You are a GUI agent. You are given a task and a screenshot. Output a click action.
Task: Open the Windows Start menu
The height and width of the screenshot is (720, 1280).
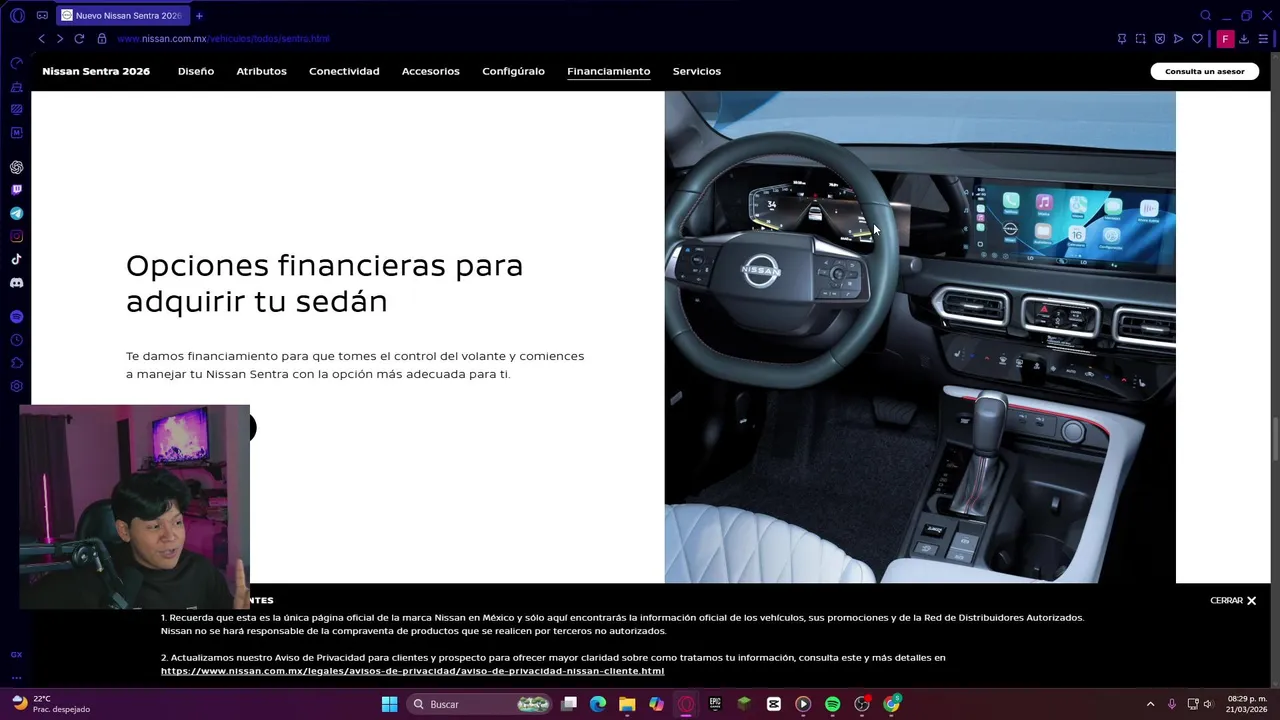point(389,704)
